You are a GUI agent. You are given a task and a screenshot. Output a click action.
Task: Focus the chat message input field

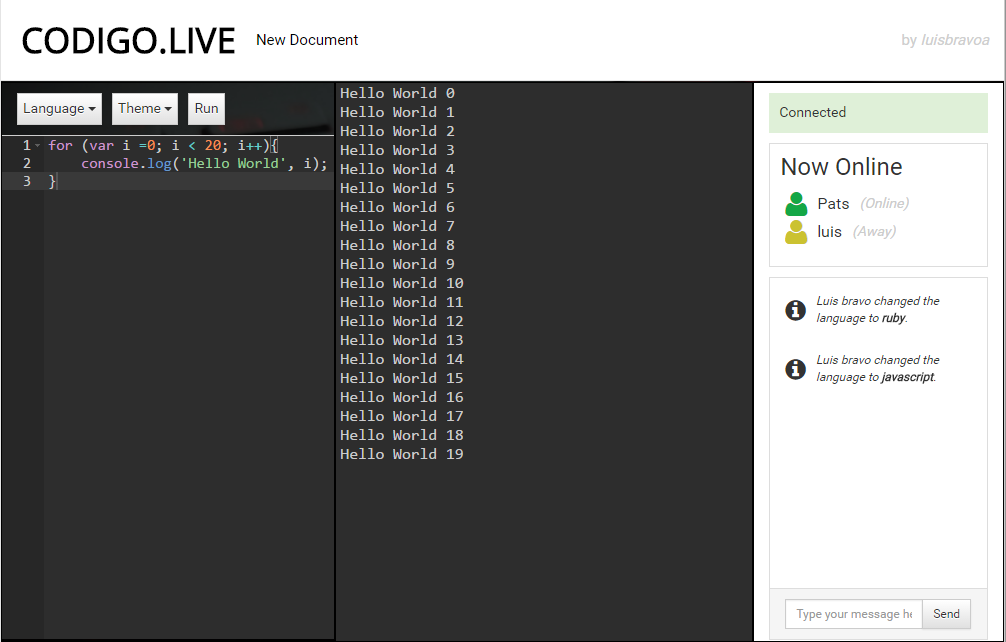point(853,614)
